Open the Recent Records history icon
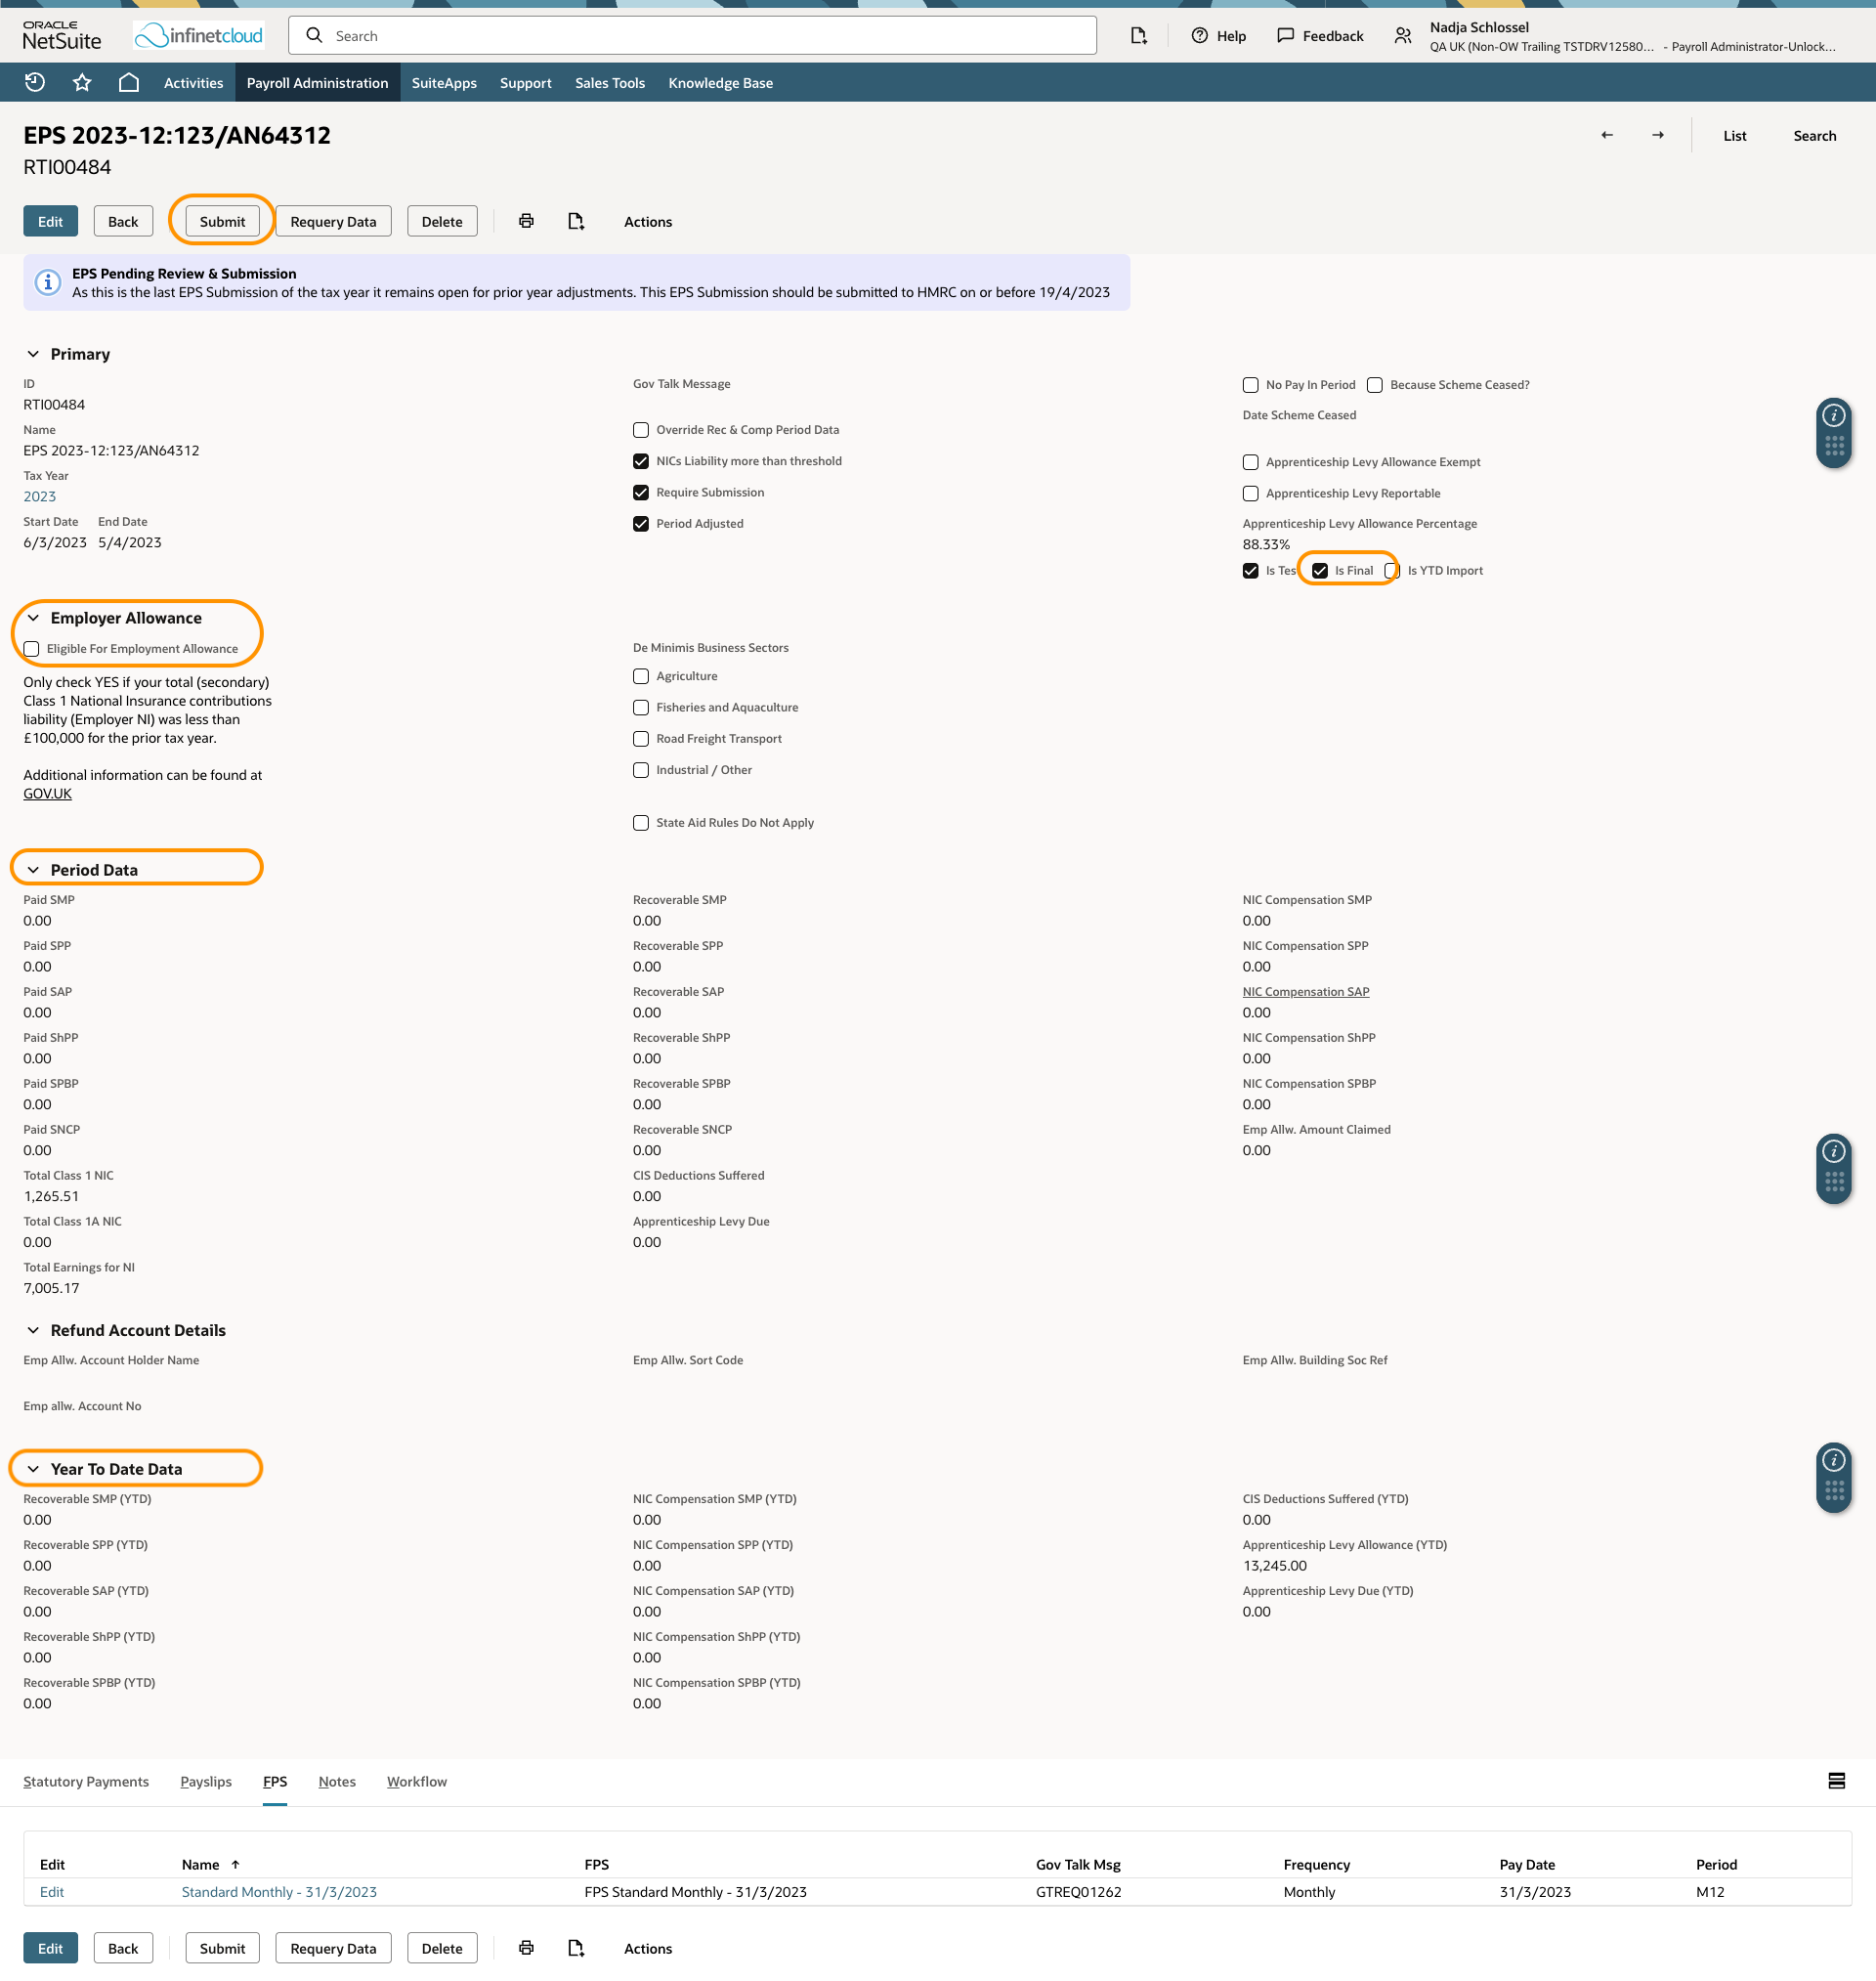The width and height of the screenshot is (1876, 1981). [35, 83]
